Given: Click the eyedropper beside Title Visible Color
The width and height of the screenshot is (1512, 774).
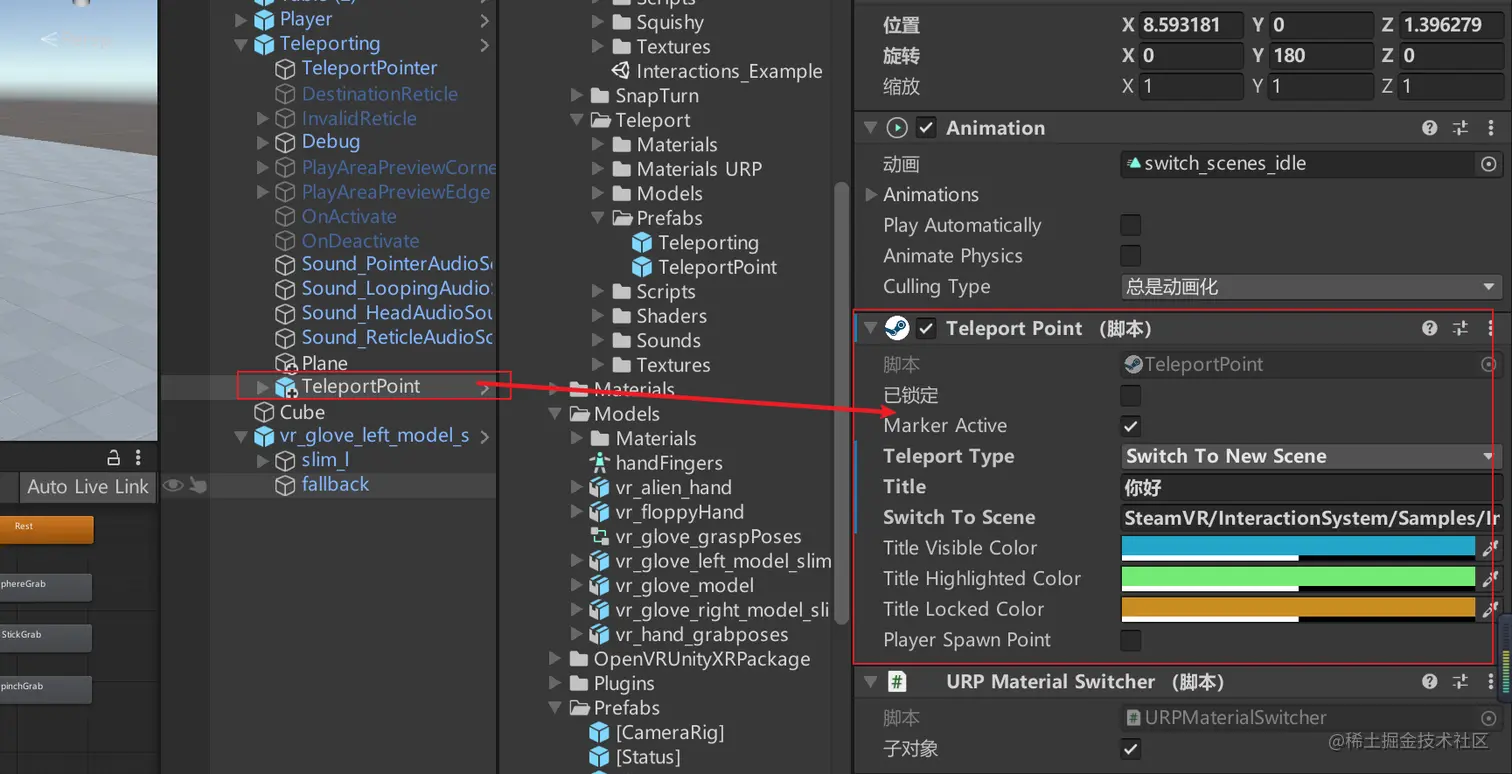Looking at the screenshot, I should 1489,548.
